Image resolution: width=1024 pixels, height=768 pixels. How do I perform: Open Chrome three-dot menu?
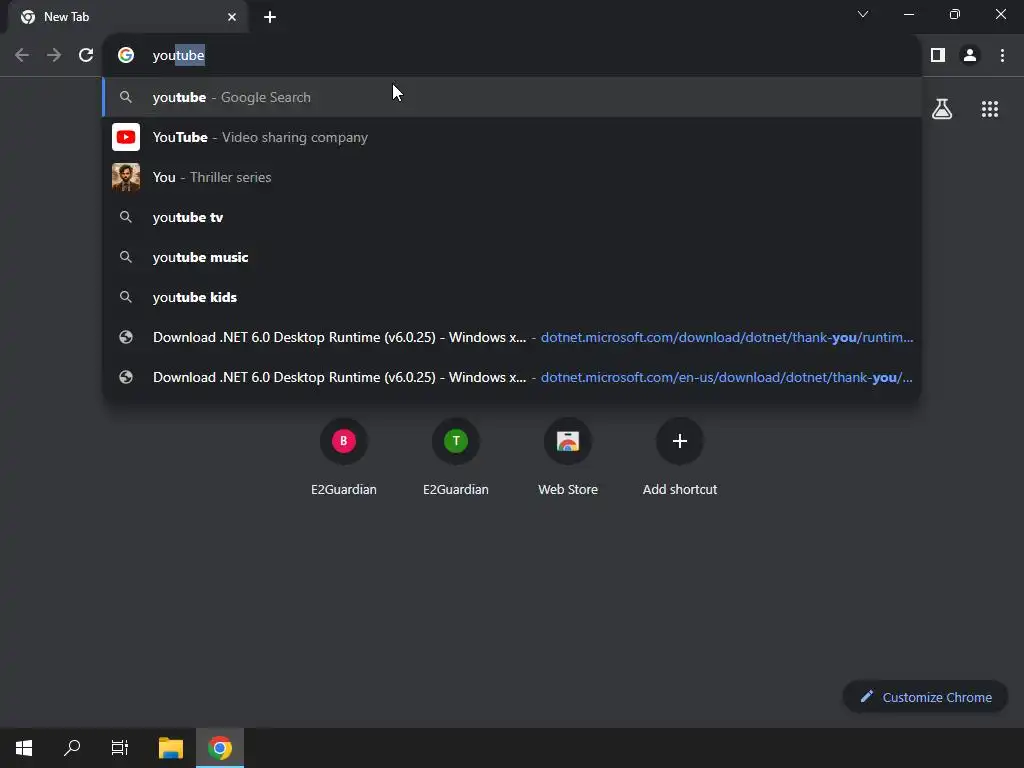click(x=1002, y=56)
